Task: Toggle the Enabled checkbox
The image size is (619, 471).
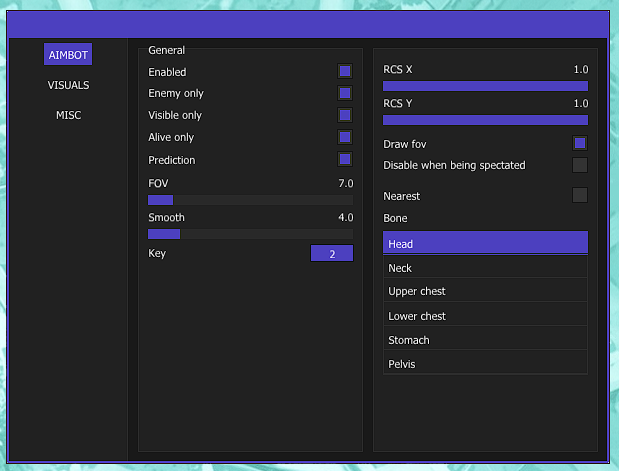Action: pos(345,71)
